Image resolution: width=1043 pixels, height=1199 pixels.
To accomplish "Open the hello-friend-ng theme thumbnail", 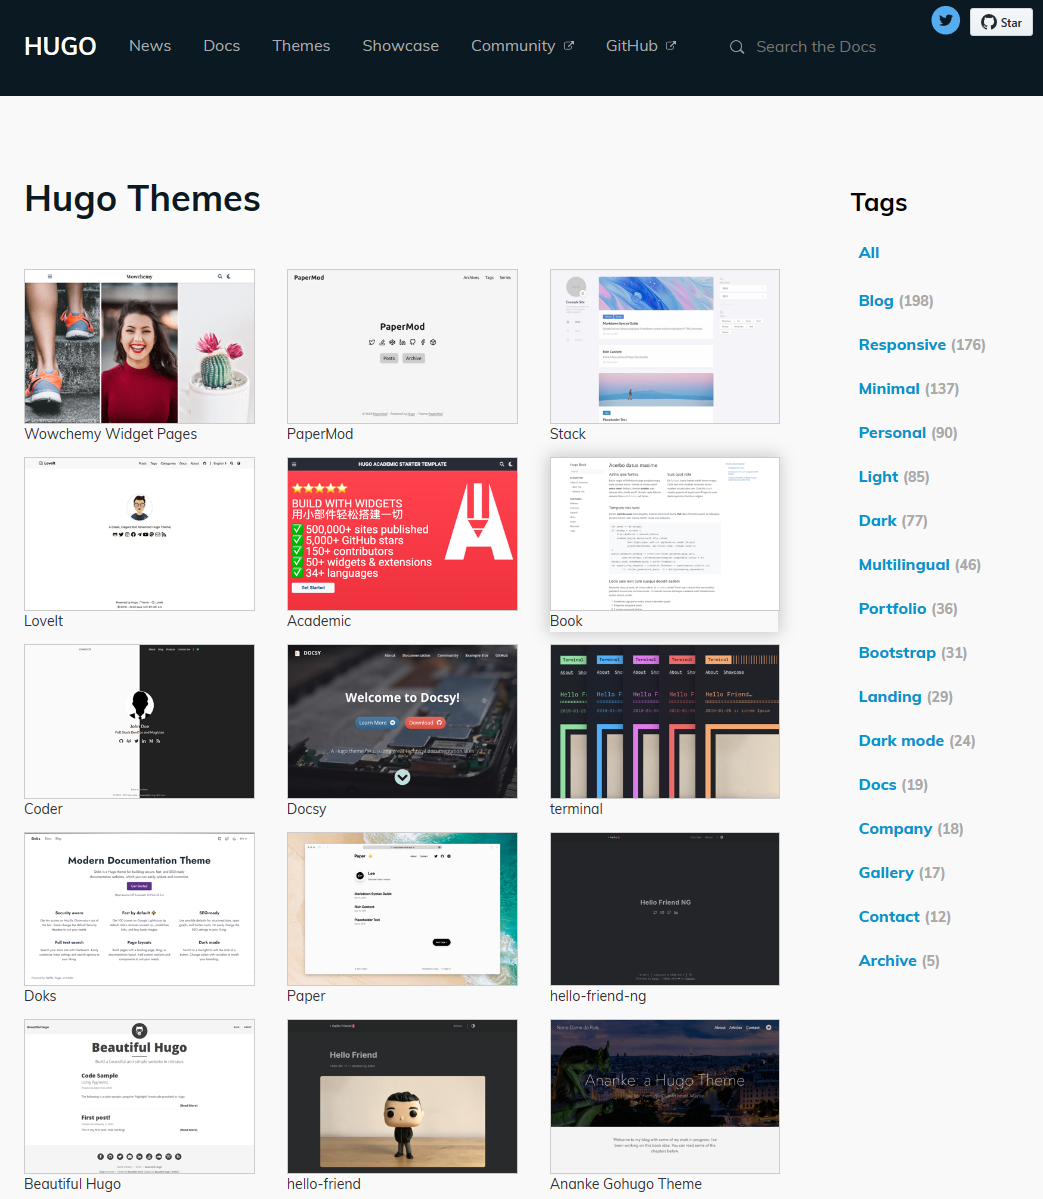I will click(x=664, y=908).
